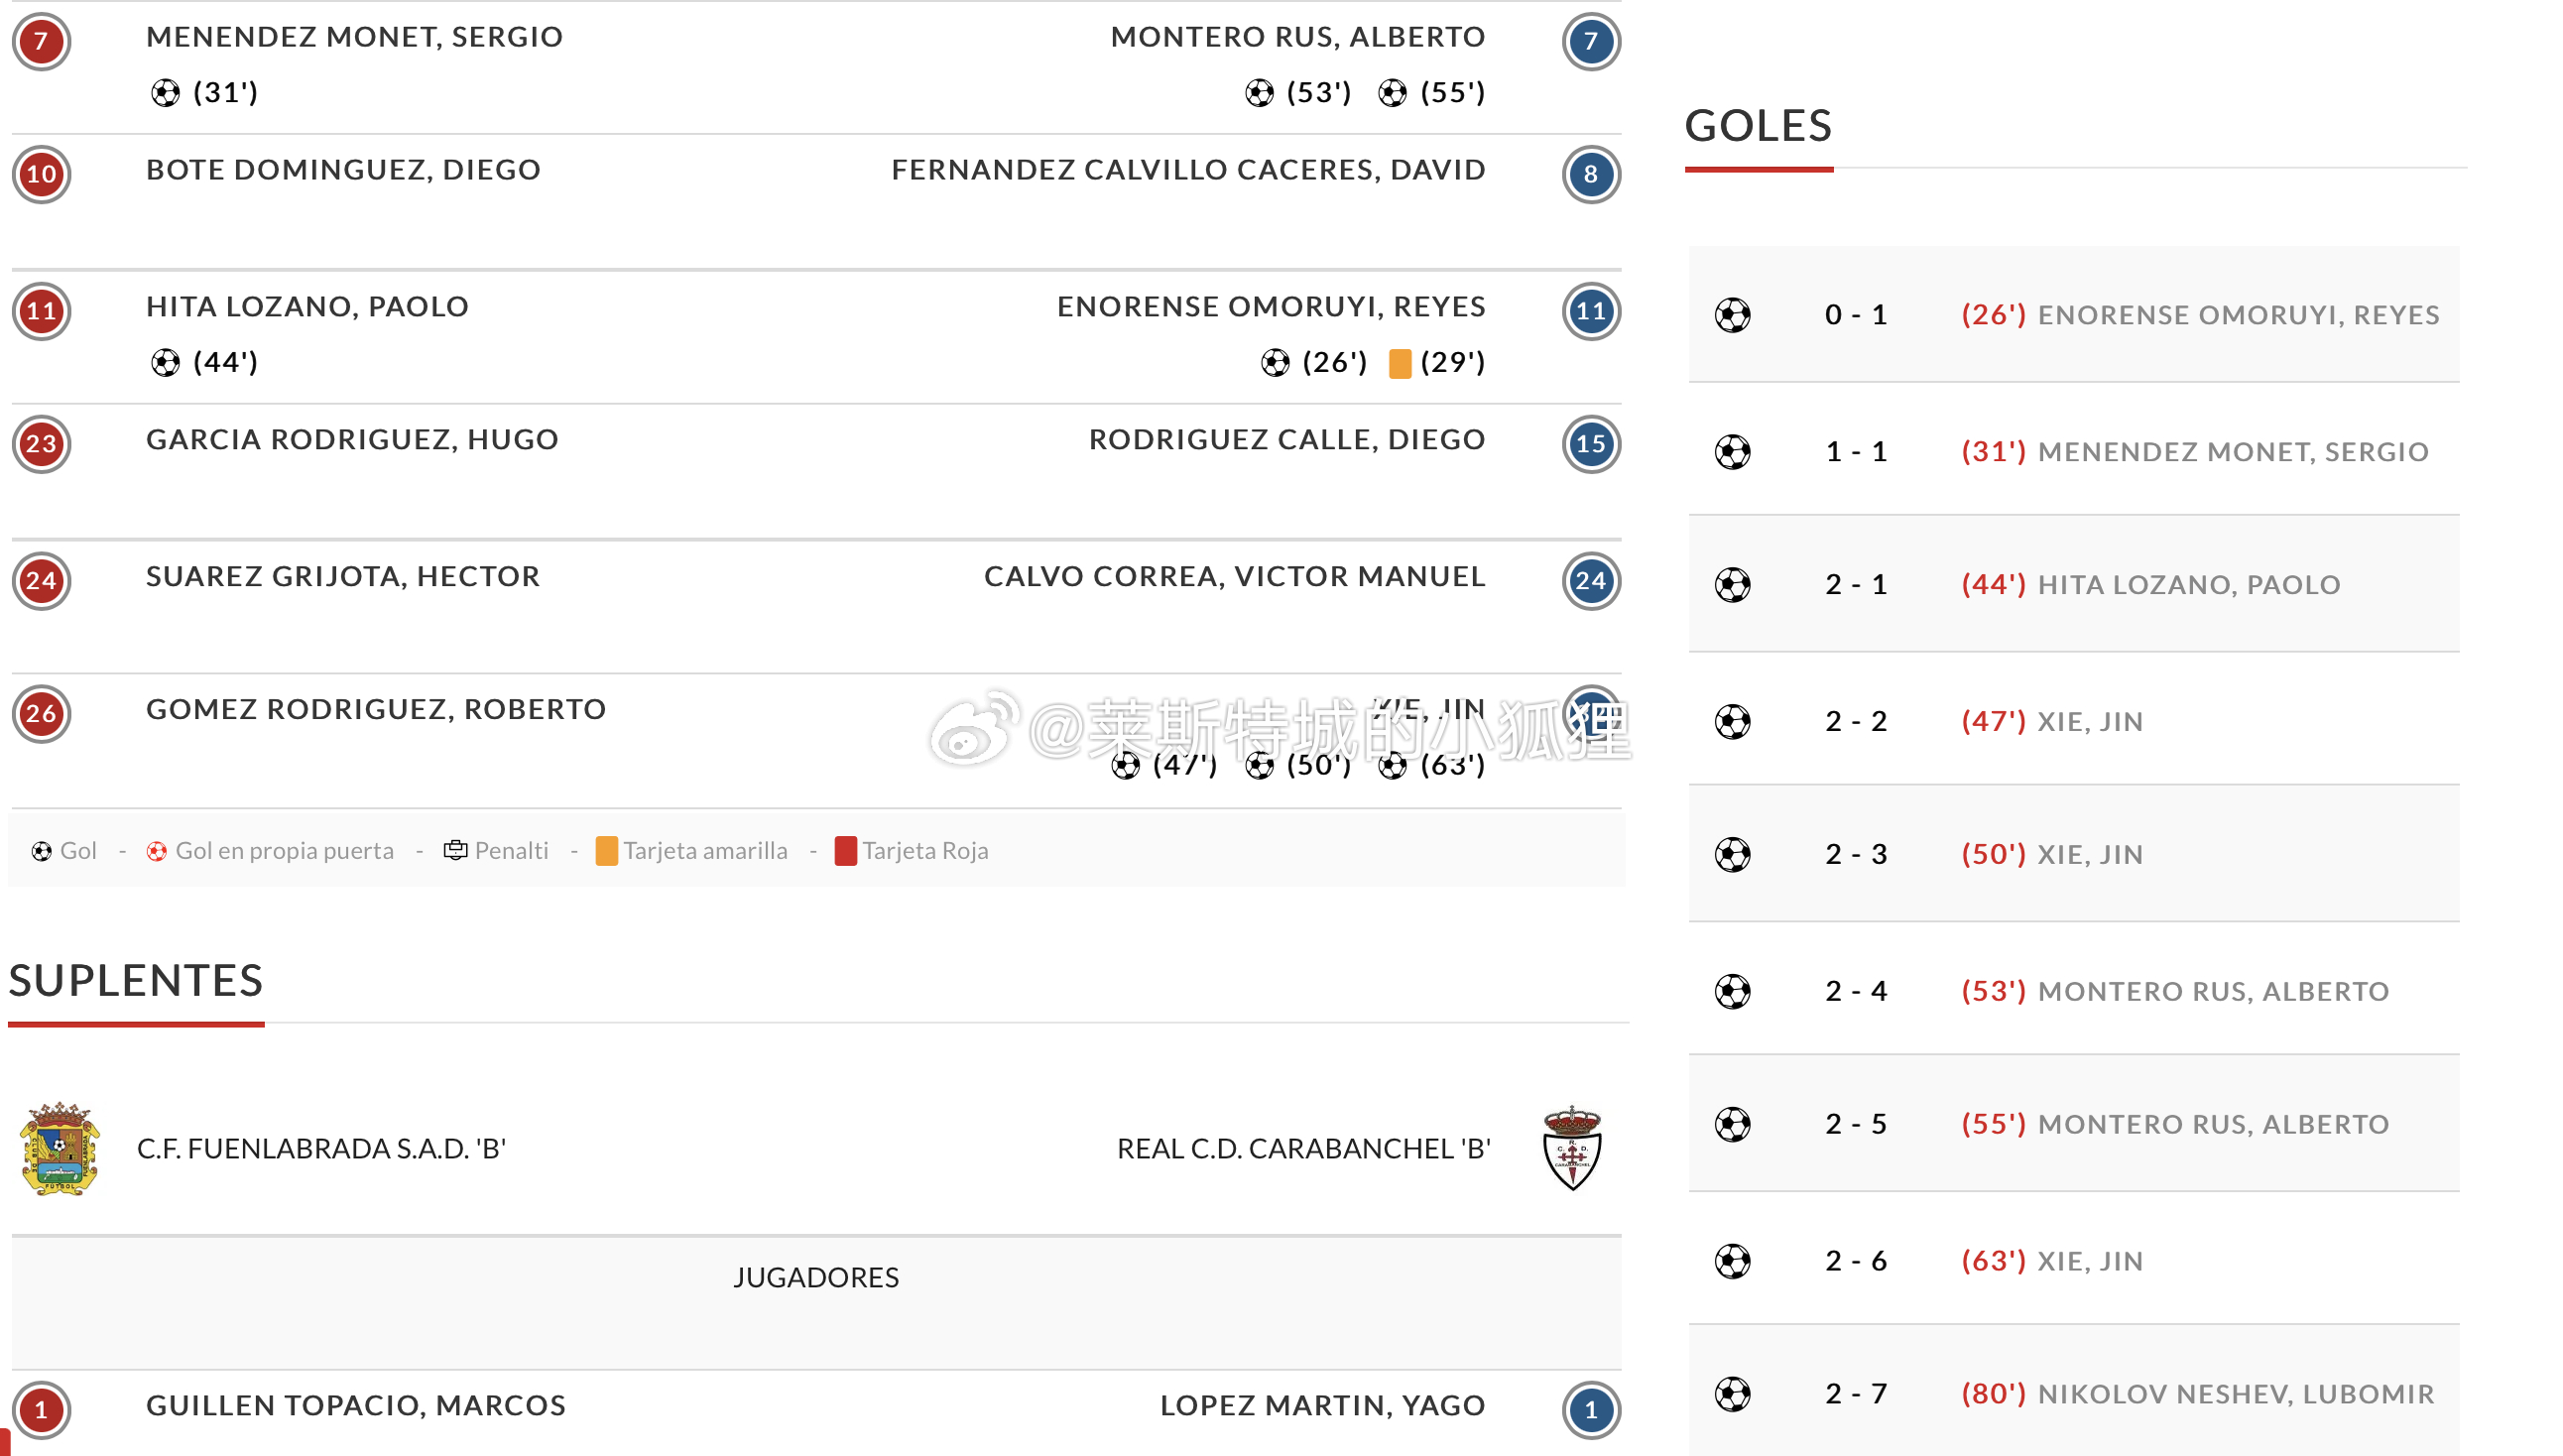This screenshot has width=2563, height=1456.
Task: Click the SUPLENTES section heading
Action: click(x=136, y=981)
